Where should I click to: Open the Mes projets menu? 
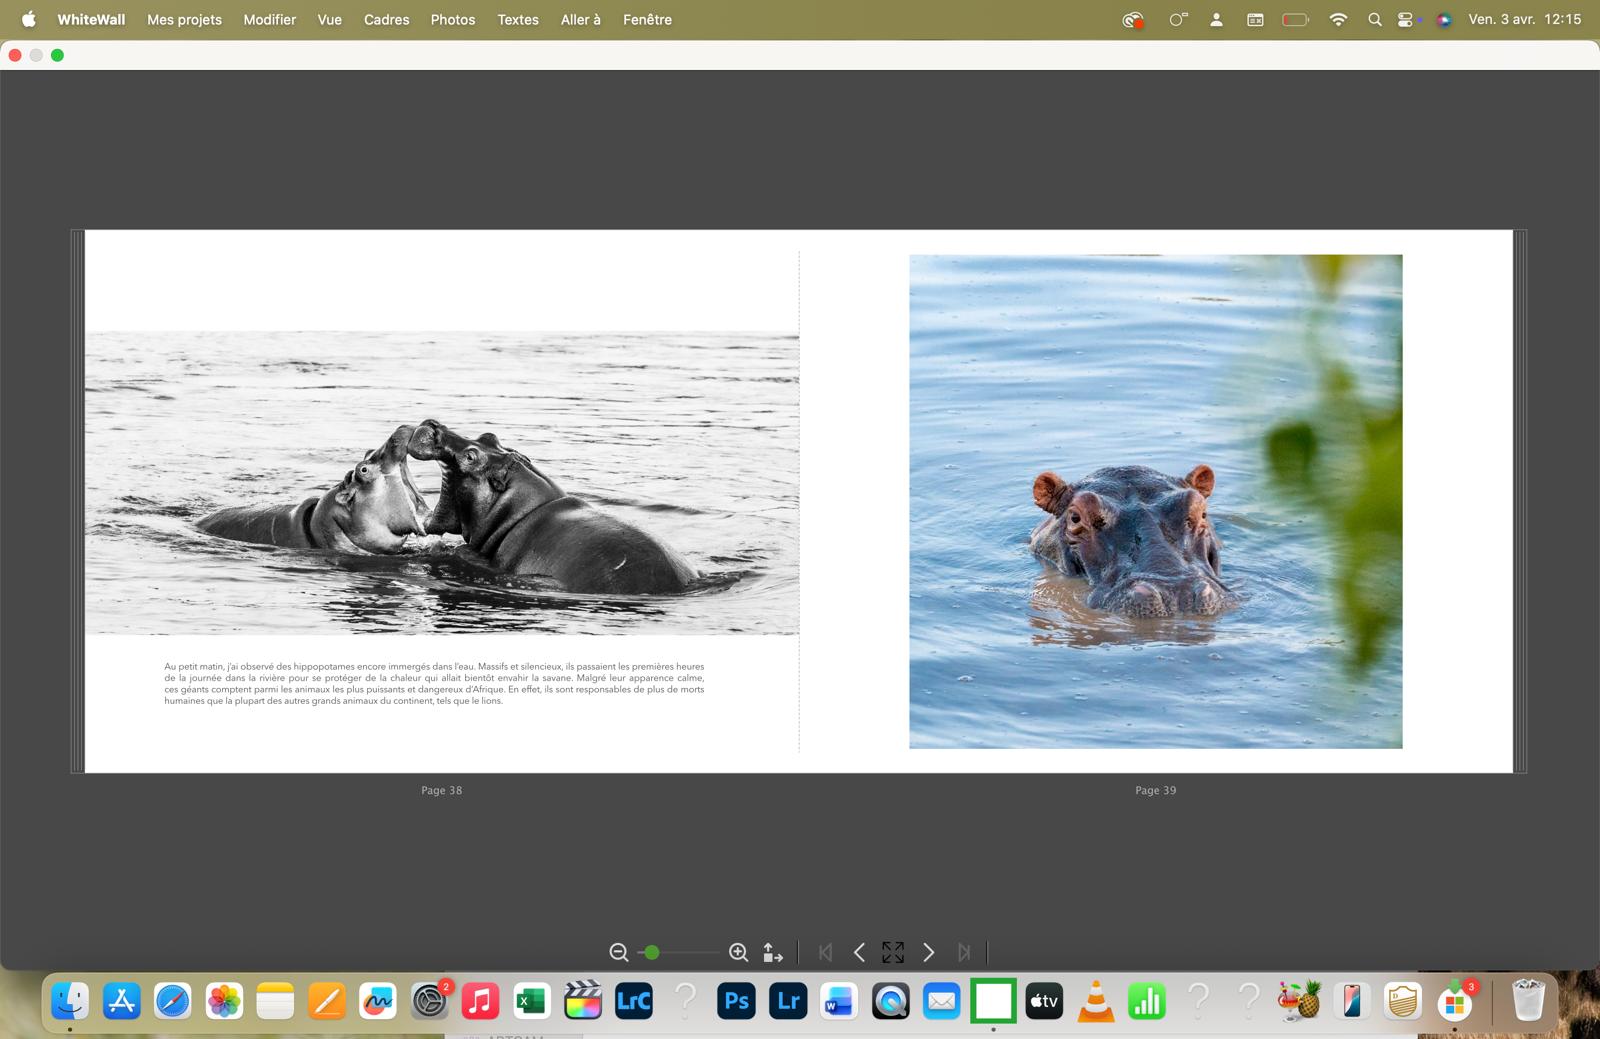[184, 19]
